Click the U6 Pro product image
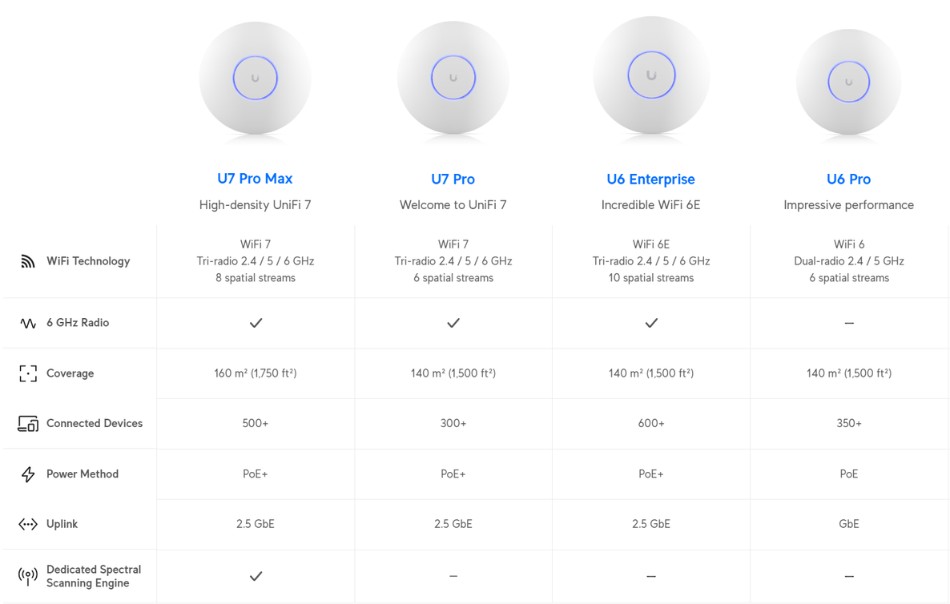This screenshot has height=604, width=950. (849, 82)
